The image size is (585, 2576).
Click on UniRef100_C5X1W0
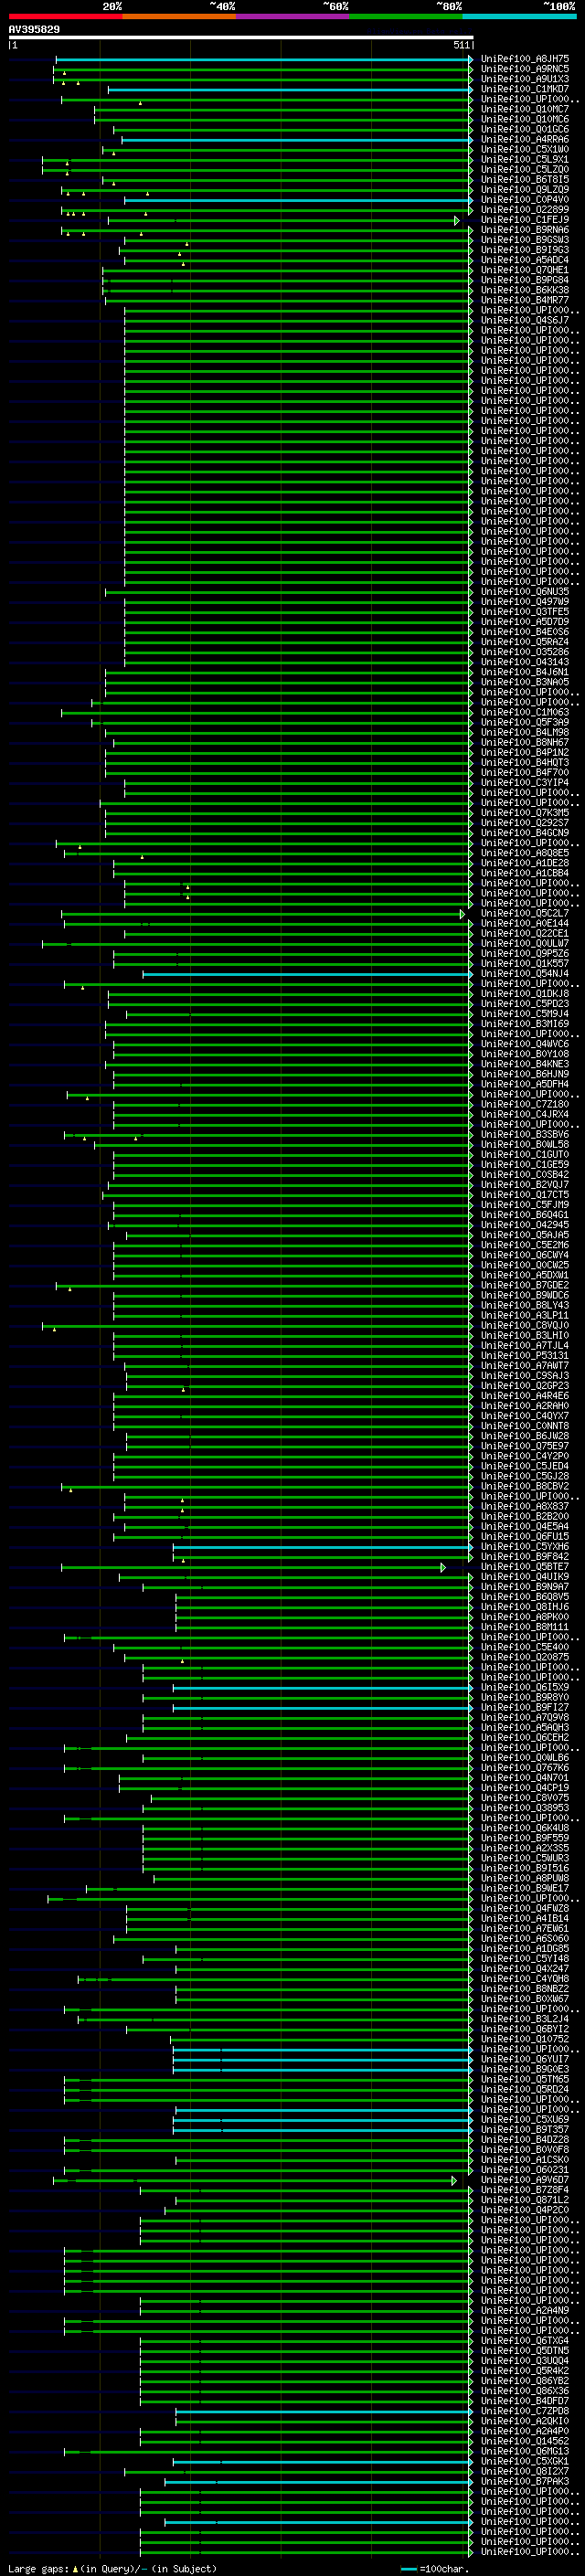525,149
